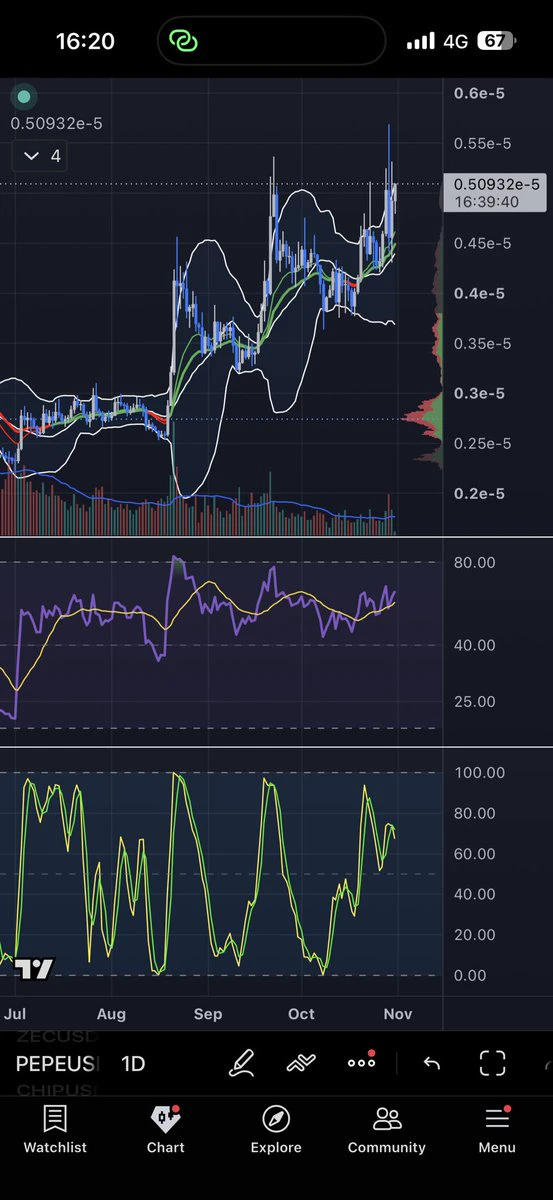This screenshot has width=553, height=1200.
Task: Tap the 16:20 clock in the status bar
Action: (x=85, y=41)
